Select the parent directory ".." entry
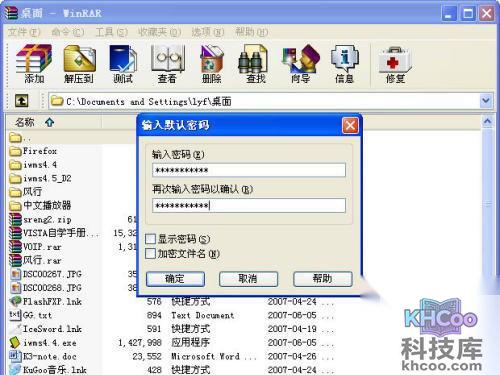Screen dimensions: 500x375 (x=20, y=137)
